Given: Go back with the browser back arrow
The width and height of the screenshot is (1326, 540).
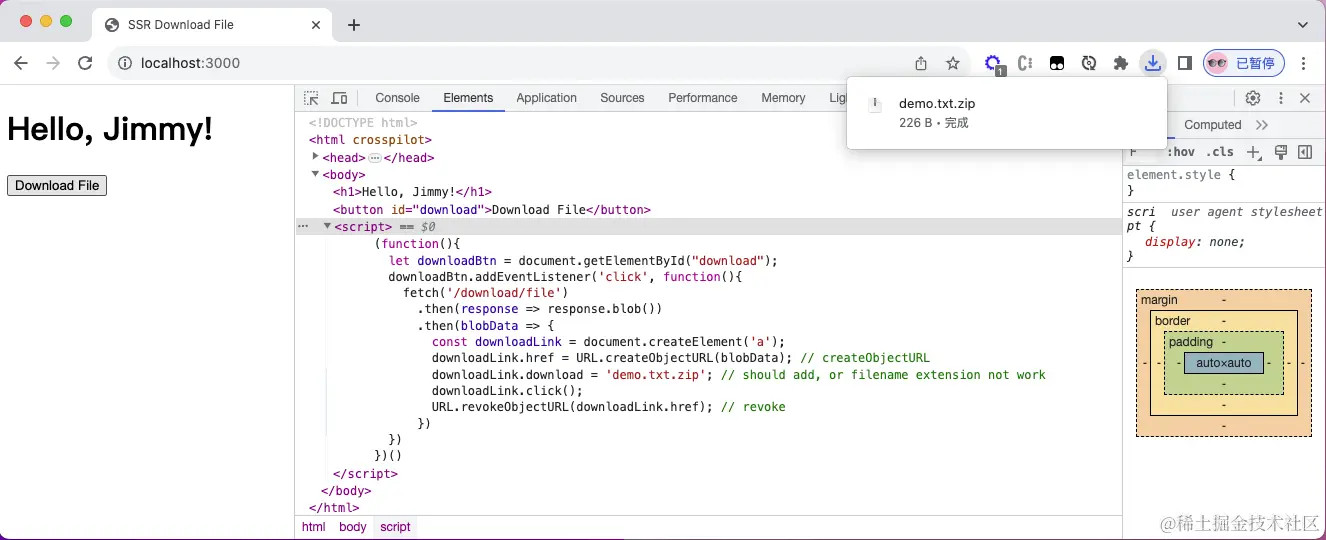Looking at the screenshot, I should 21,63.
